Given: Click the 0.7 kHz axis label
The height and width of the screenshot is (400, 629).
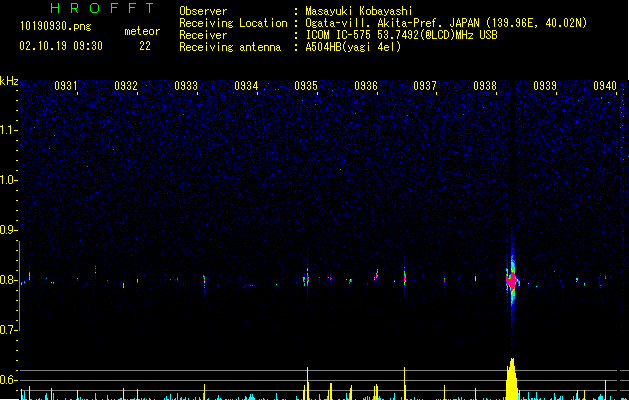Looking at the screenshot, I should point(9,330).
